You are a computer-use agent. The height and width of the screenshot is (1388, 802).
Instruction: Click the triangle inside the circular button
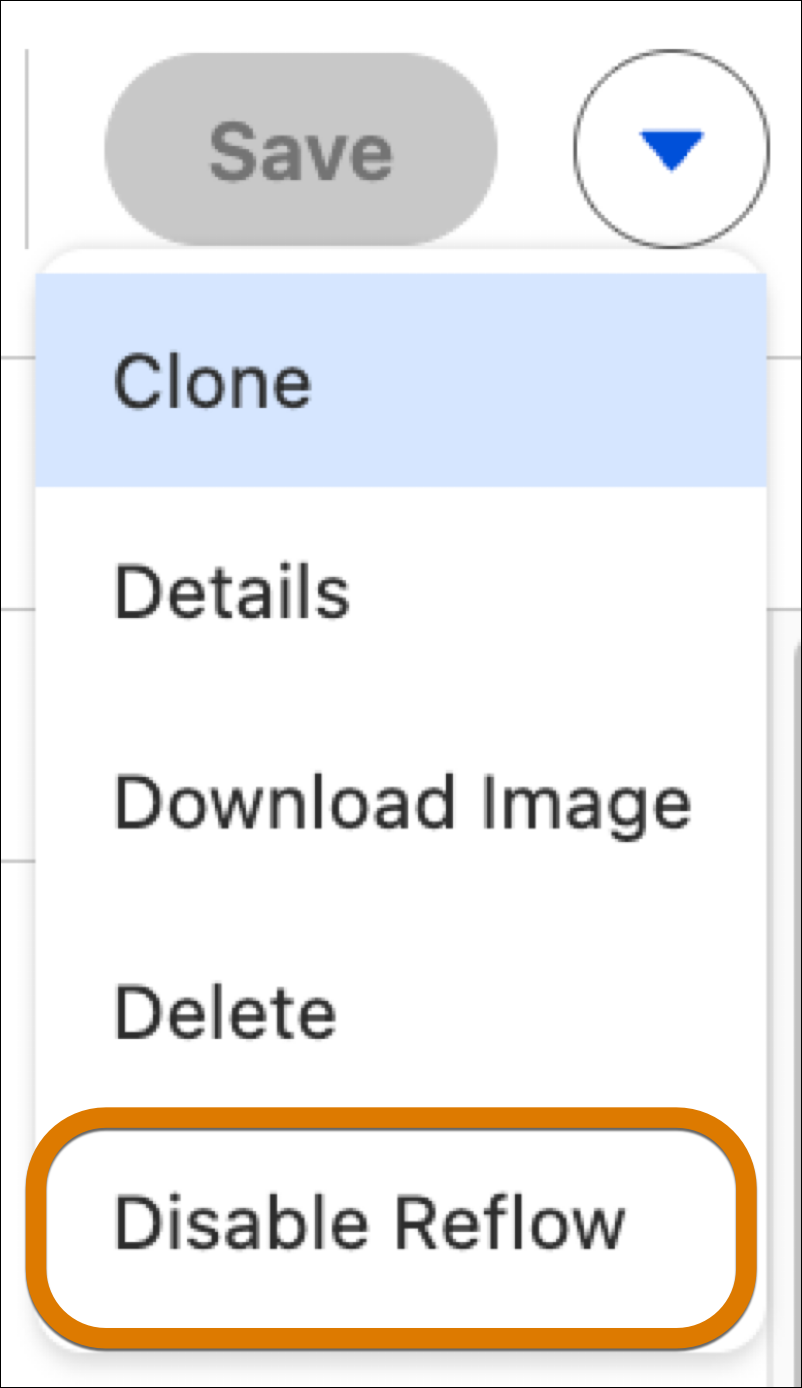pos(673,150)
